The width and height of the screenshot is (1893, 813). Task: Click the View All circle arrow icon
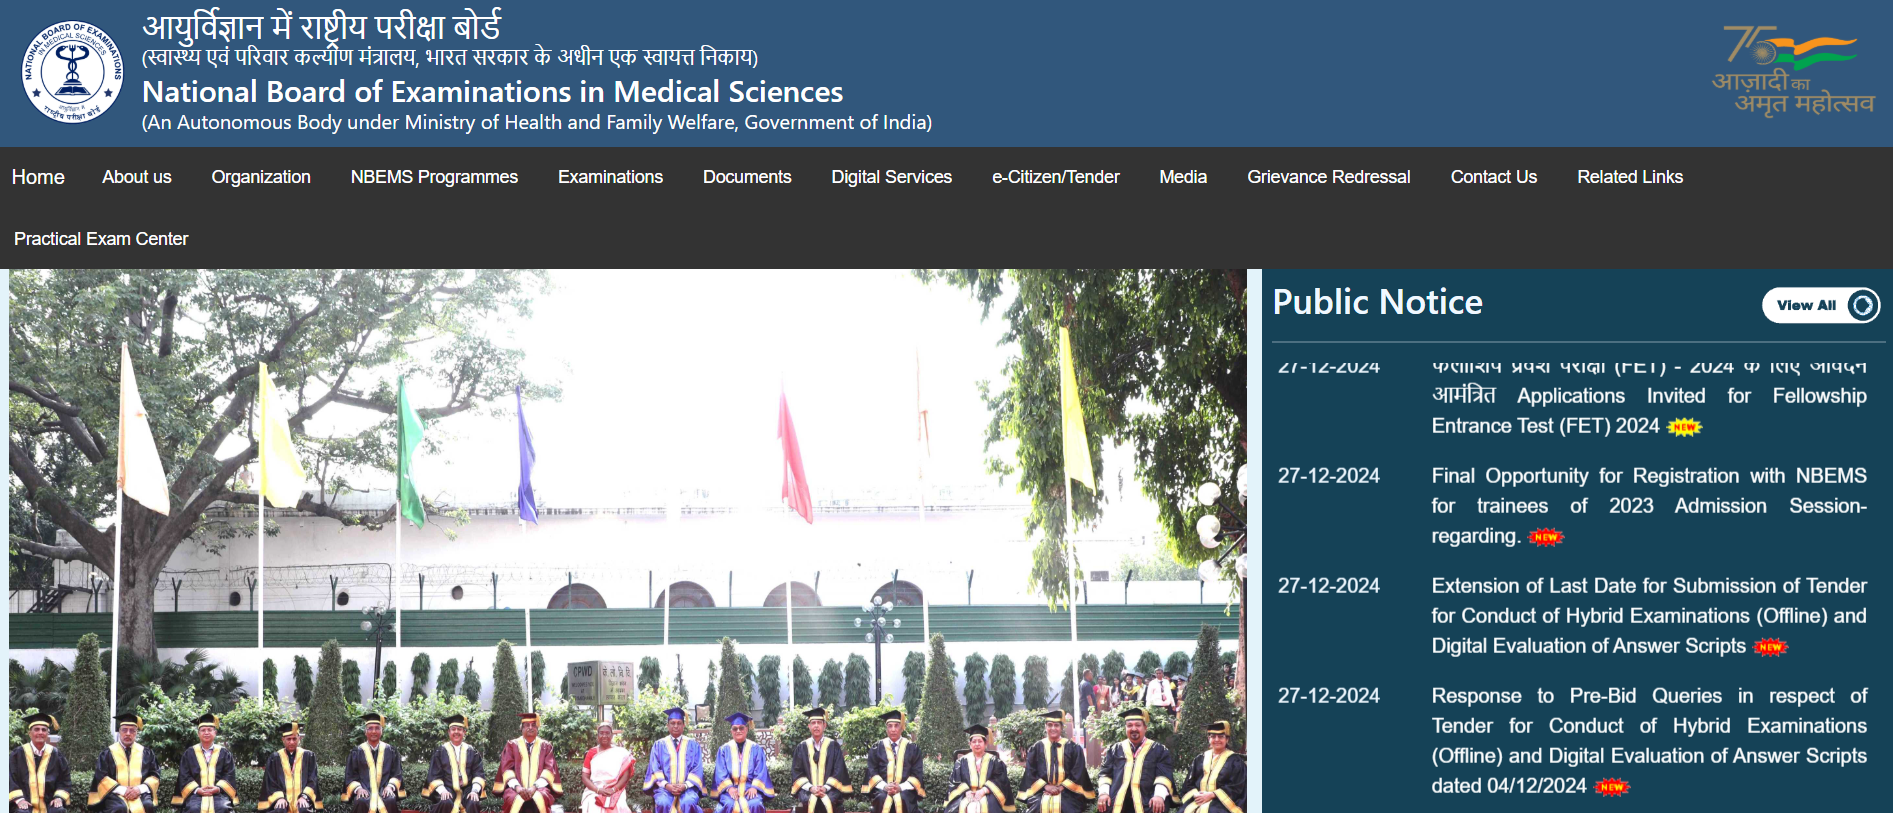click(x=1862, y=305)
